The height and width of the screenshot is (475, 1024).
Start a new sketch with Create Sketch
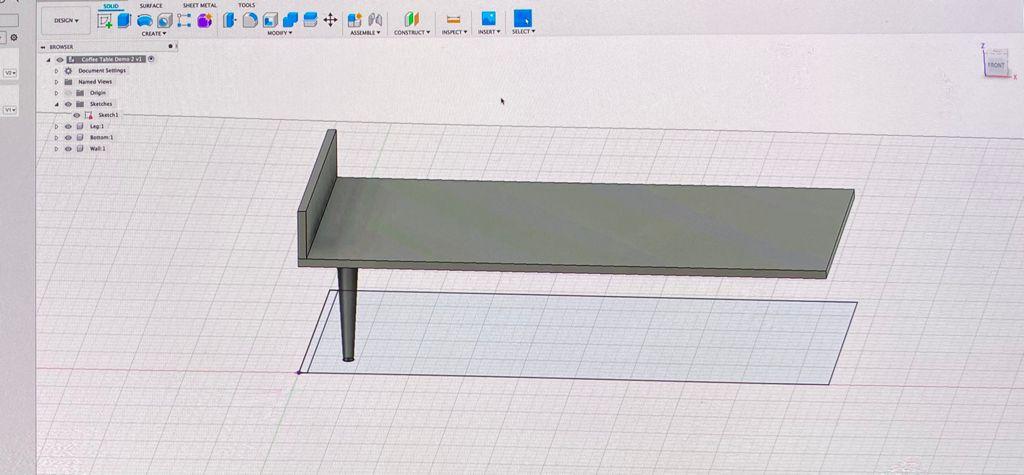coord(104,20)
